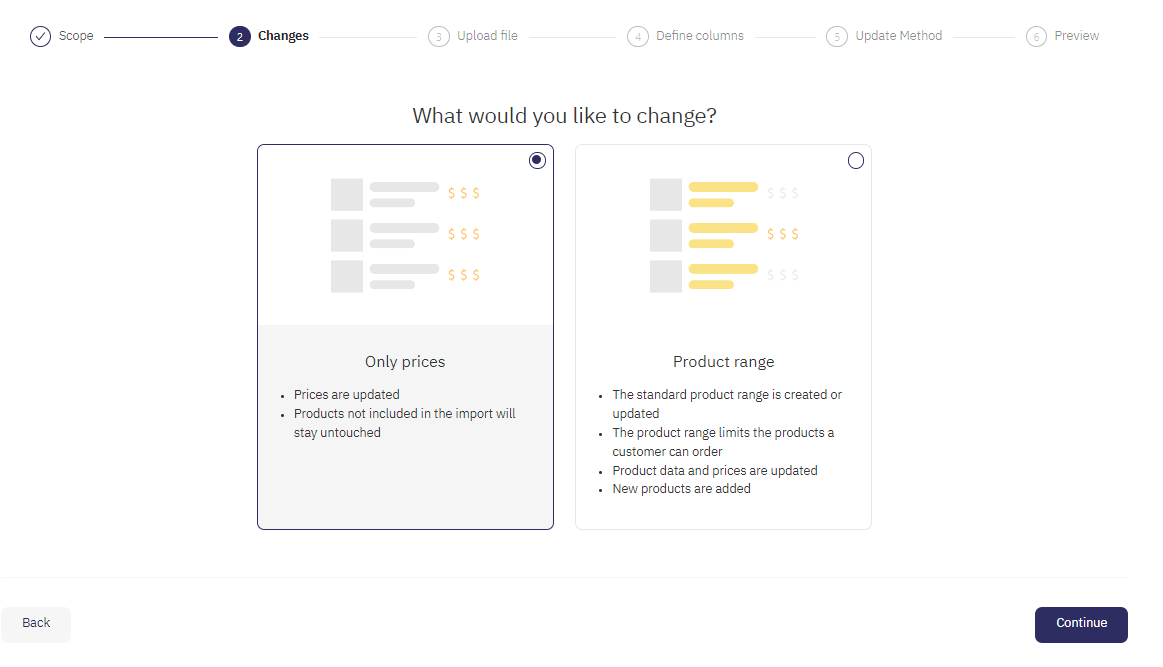Click the step 3 Upload file circle
Screen dimensions: 1163x667
click(x=438, y=37)
